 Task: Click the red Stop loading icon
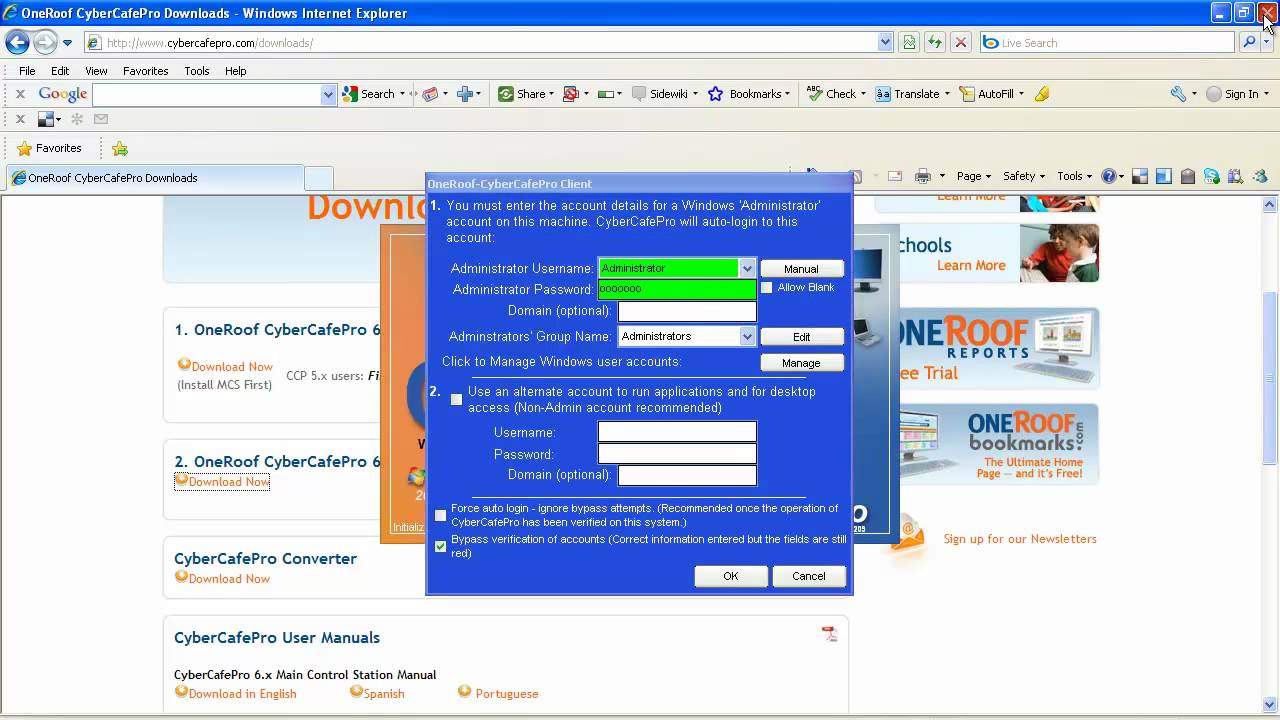click(961, 42)
